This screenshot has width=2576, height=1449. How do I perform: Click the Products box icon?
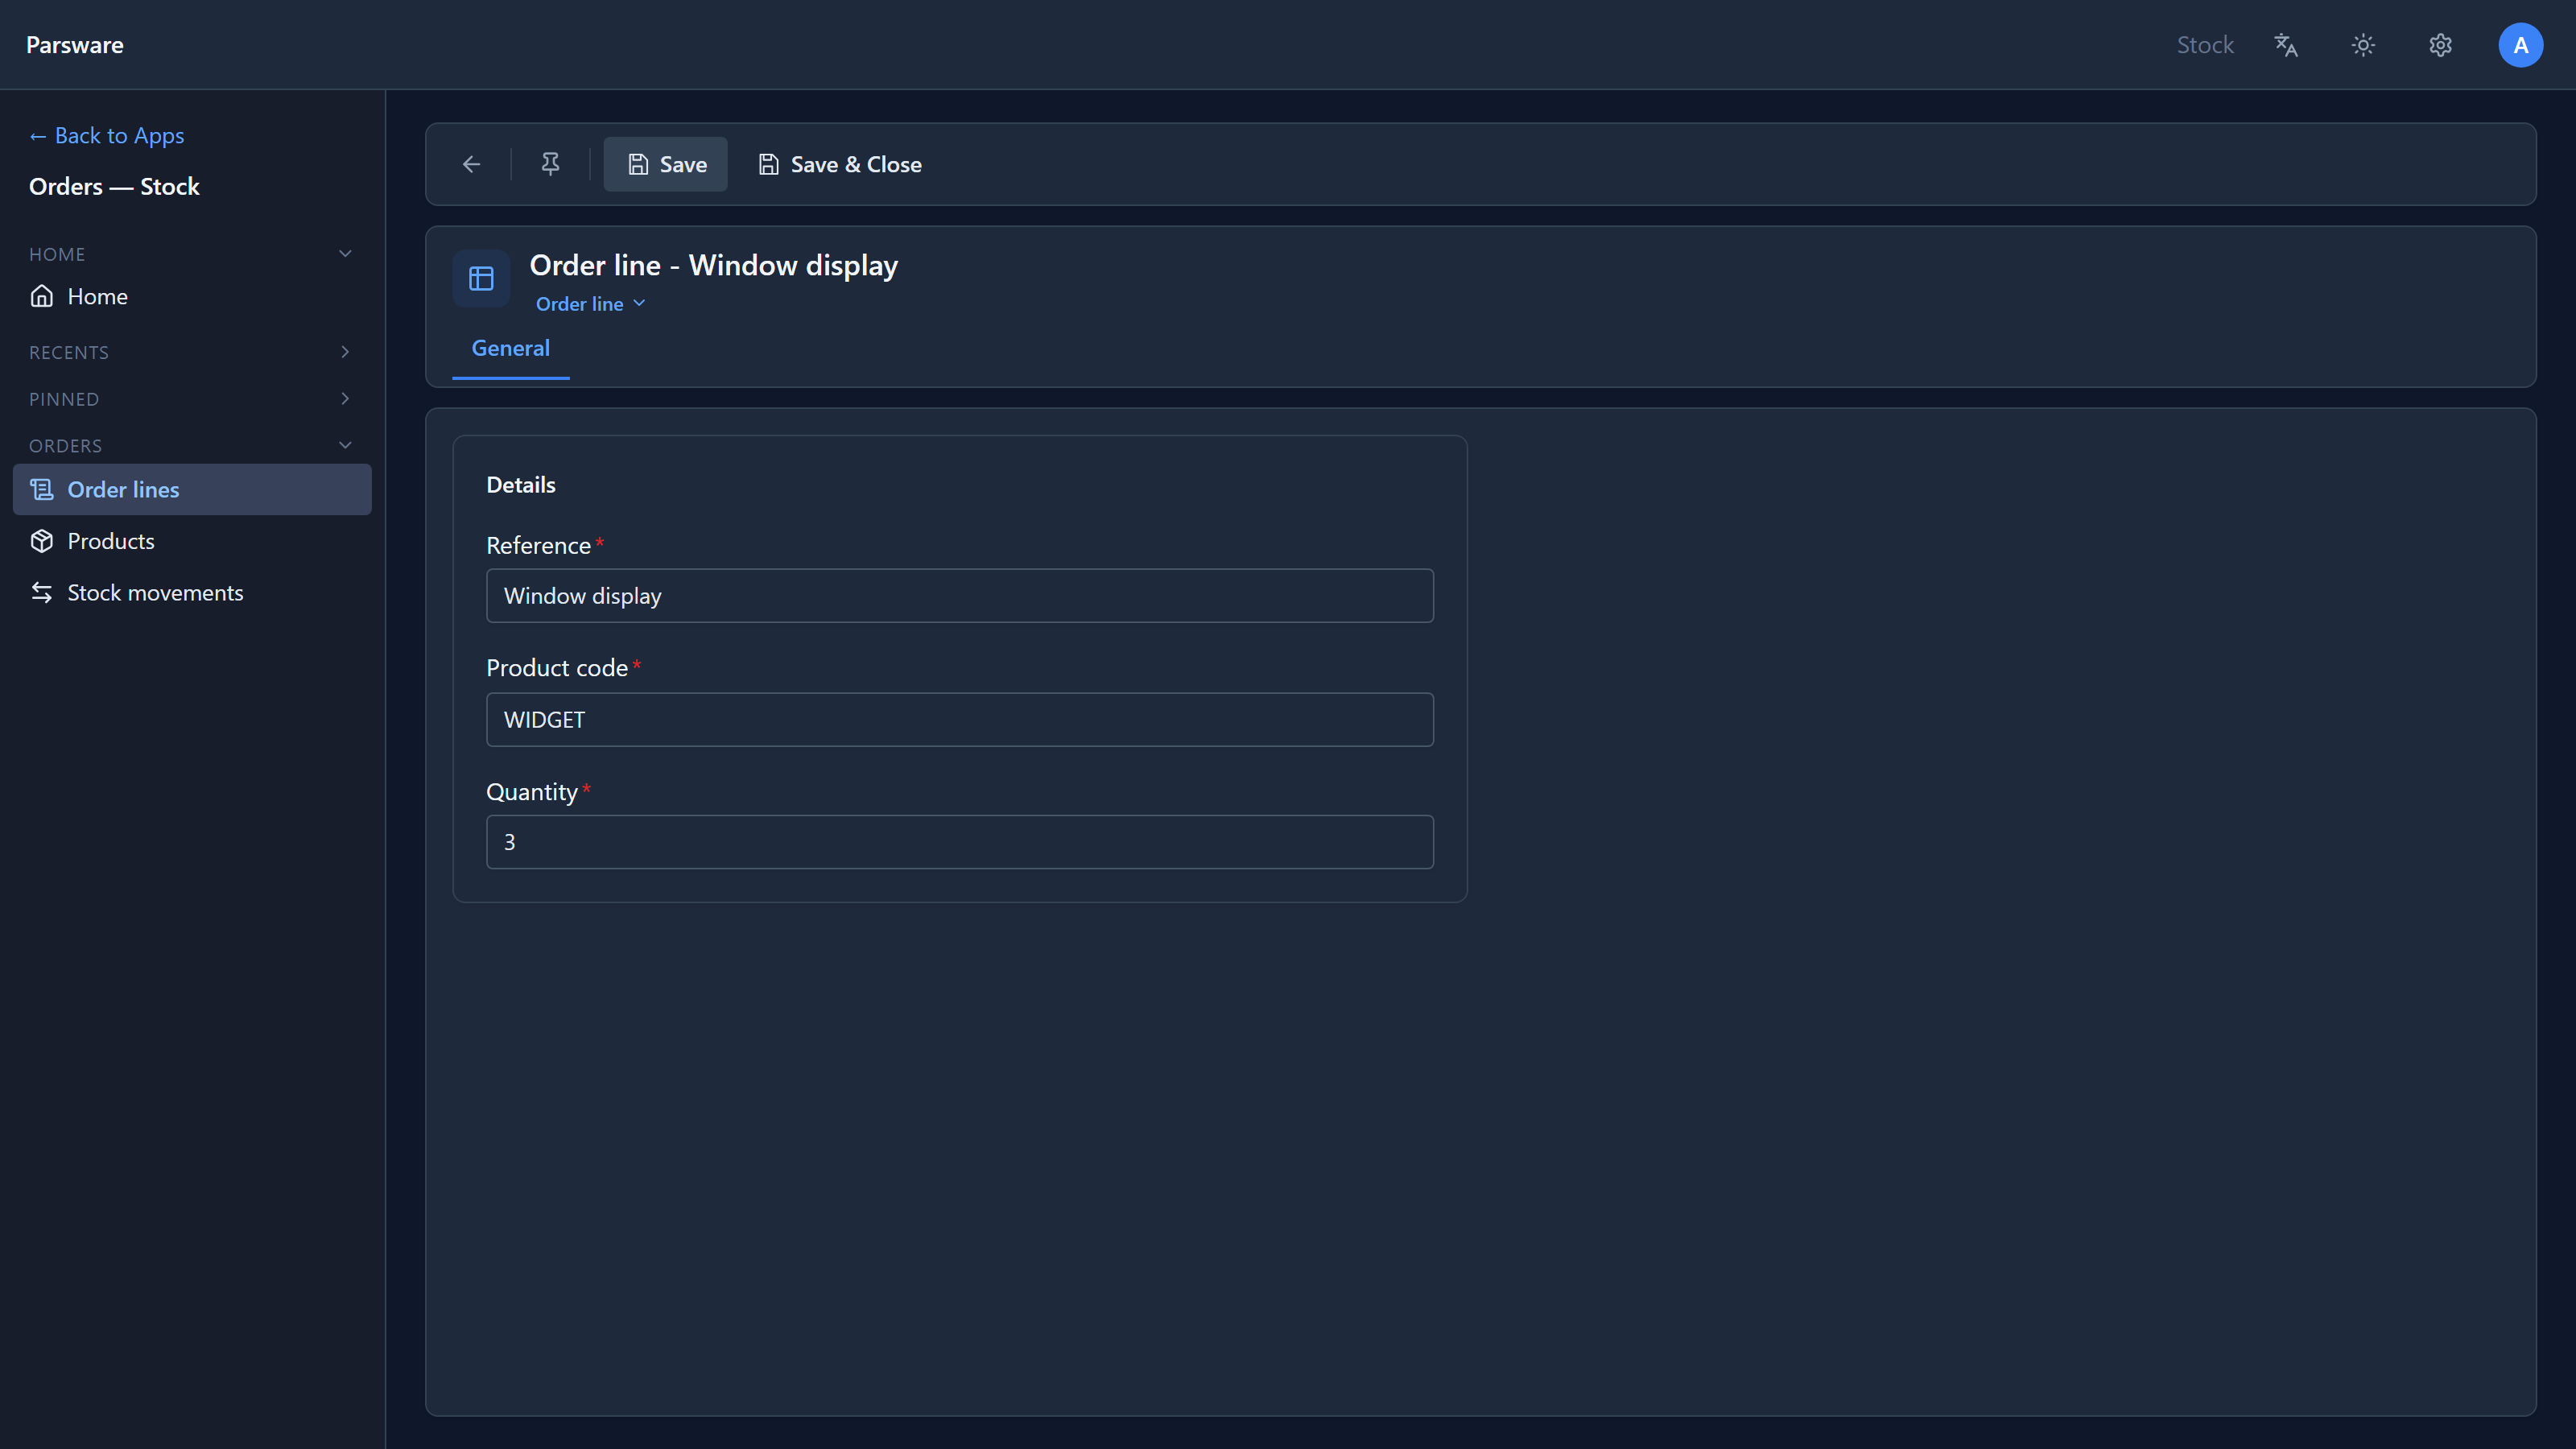click(x=42, y=541)
